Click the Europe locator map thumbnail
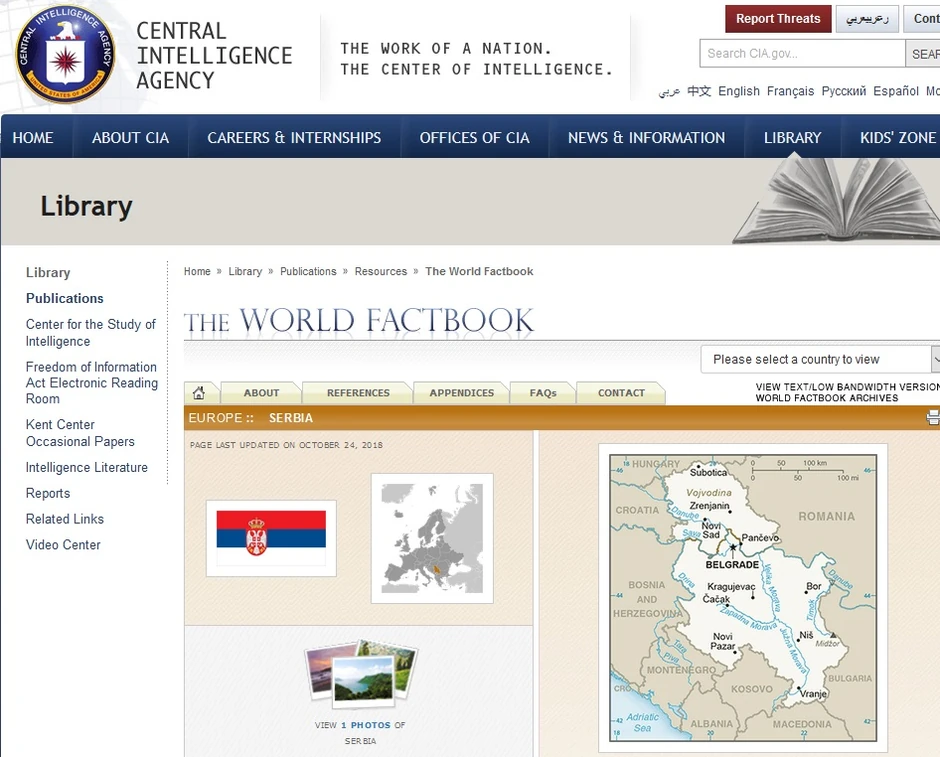 click(432, 540)
